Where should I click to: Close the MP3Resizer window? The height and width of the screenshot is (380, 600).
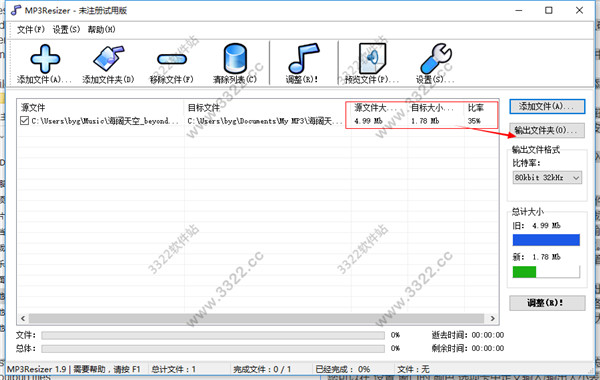click(579, 10)
